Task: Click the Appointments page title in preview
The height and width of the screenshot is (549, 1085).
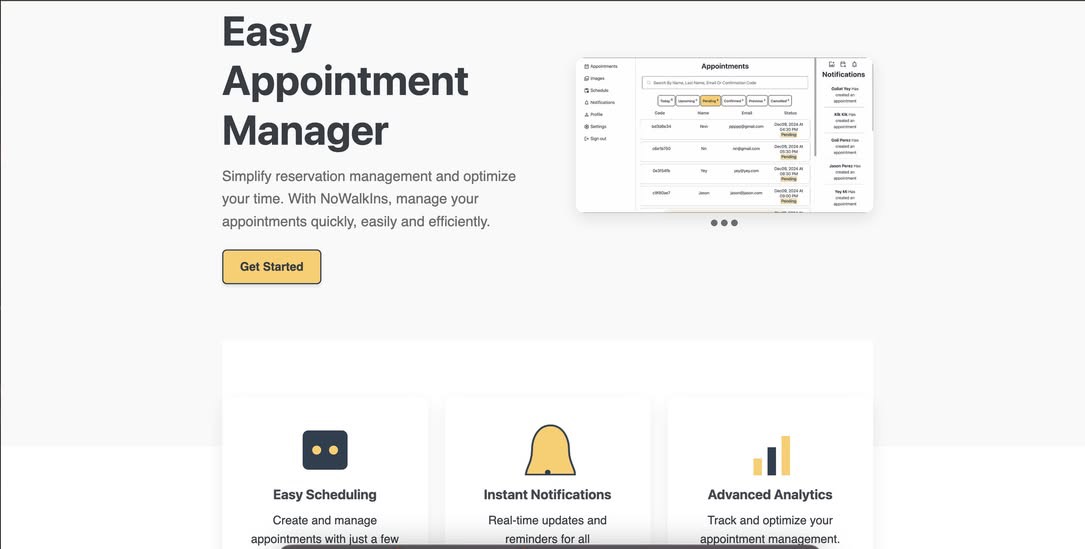Action: 724,66
